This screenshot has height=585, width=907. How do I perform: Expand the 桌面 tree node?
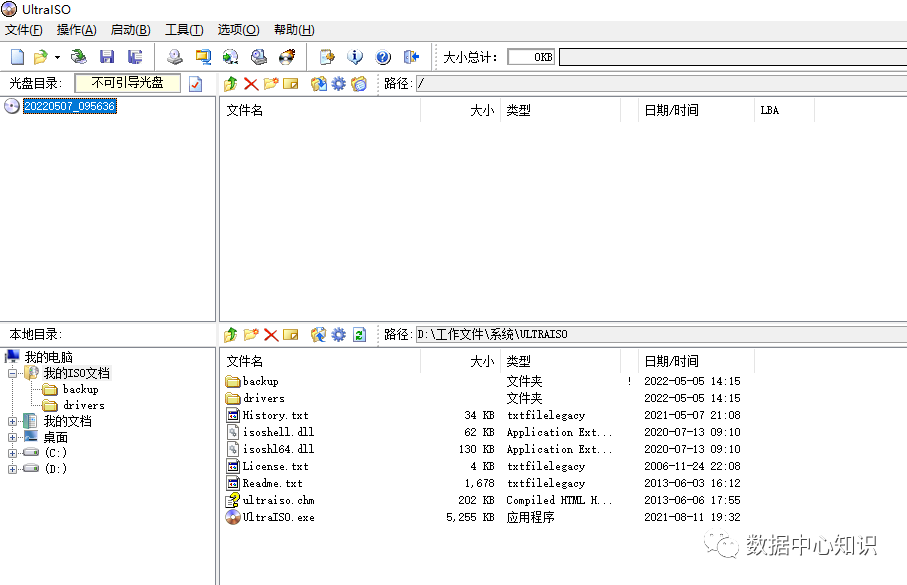12,437
